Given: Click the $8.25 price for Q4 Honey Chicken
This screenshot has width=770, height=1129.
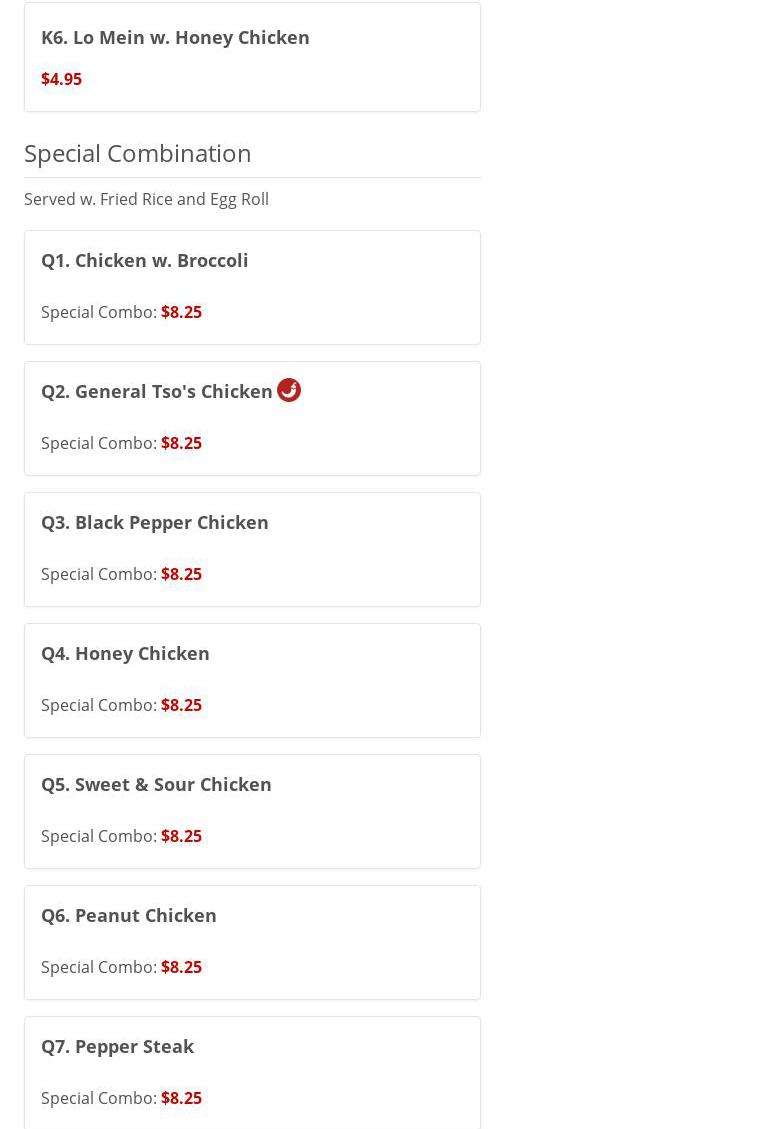Looking at the screenshot, I should (x=181, y=705).
